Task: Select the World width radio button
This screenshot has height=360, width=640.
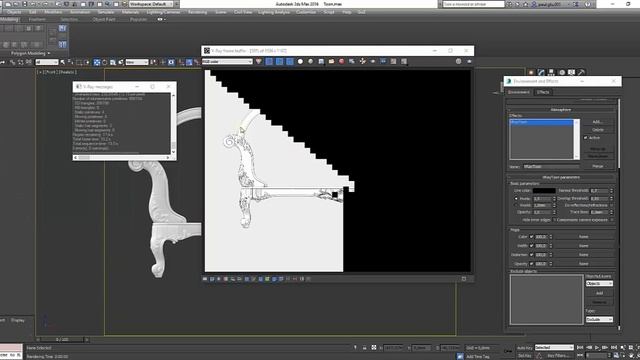Action: pyautogui.click(x=516, y=205)
